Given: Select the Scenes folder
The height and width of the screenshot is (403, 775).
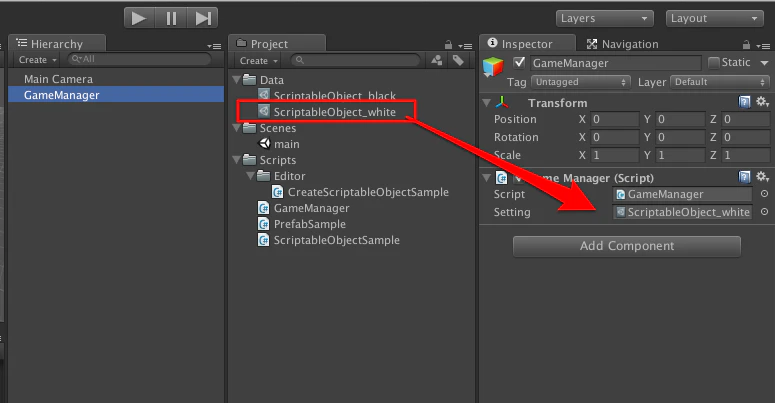Looking at the screenshot, I should tap(270, 128).
